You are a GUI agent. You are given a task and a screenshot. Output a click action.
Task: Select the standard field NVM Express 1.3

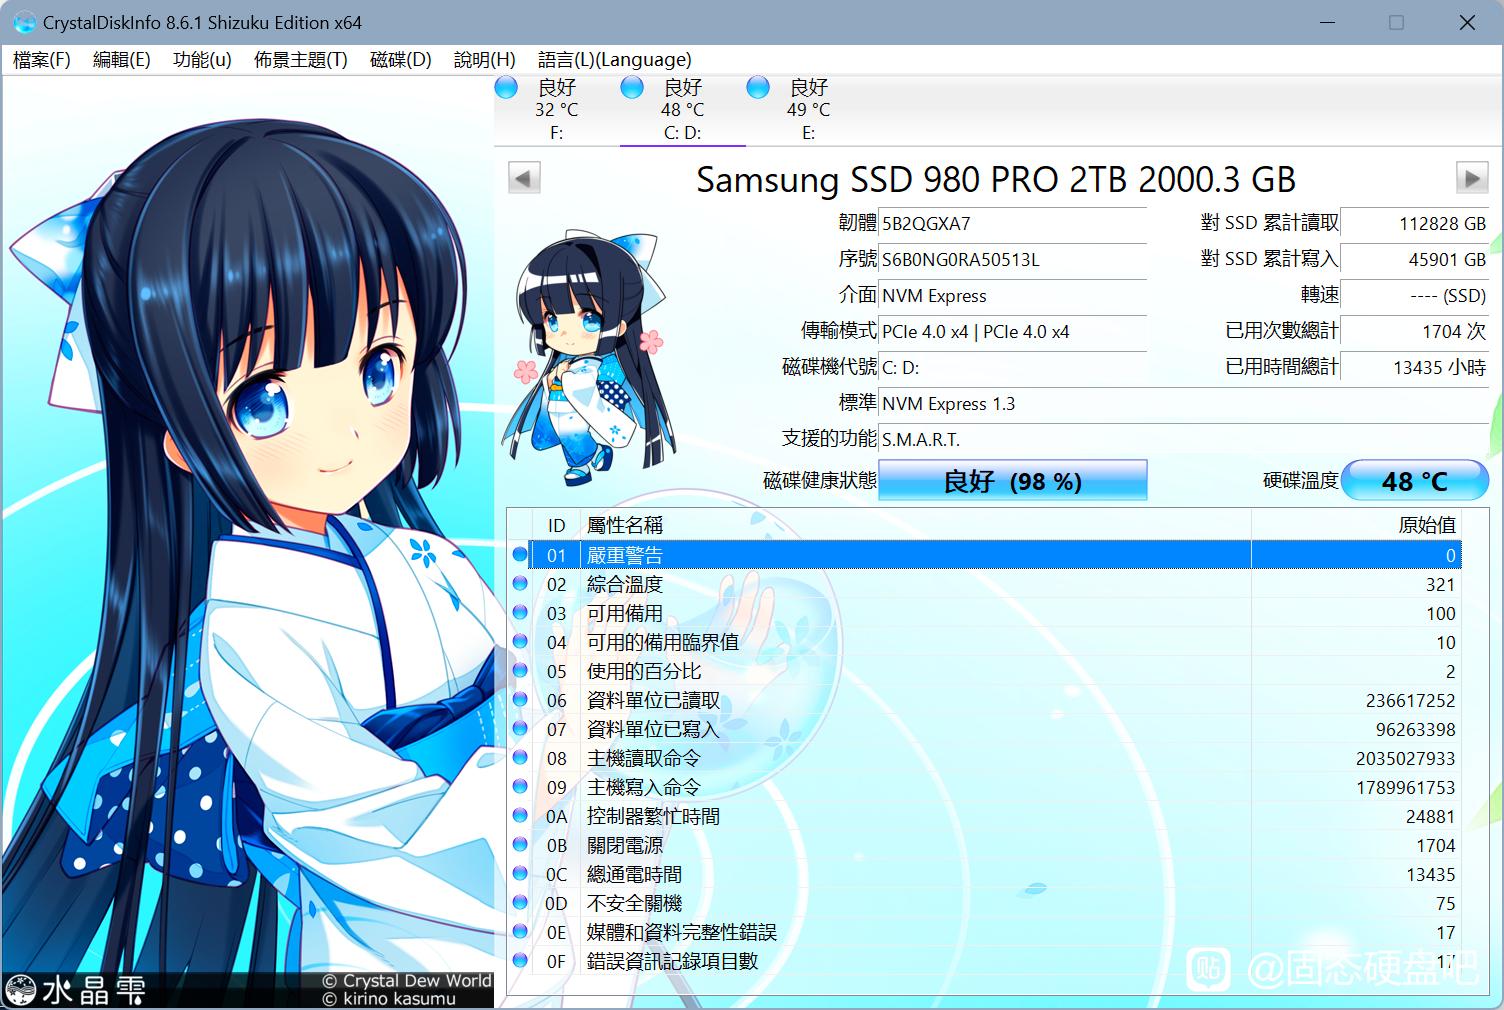click(1183, 403)
